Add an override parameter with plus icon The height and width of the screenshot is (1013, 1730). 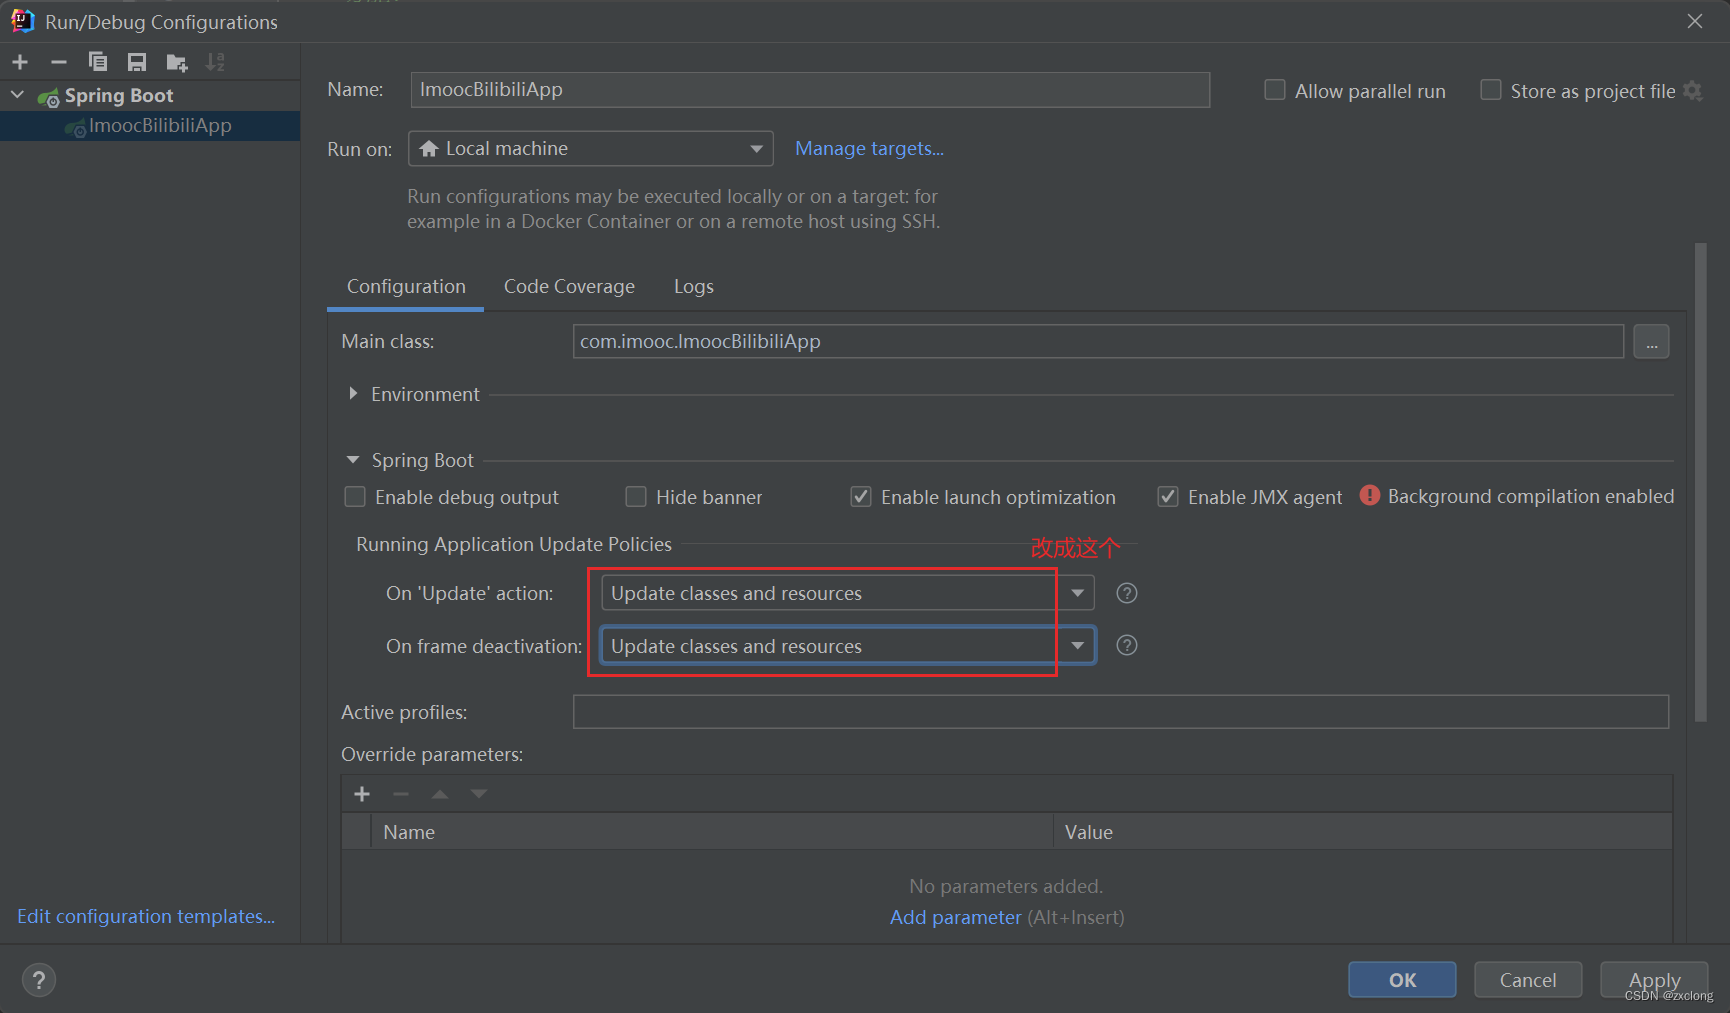(x=362, y=794)
